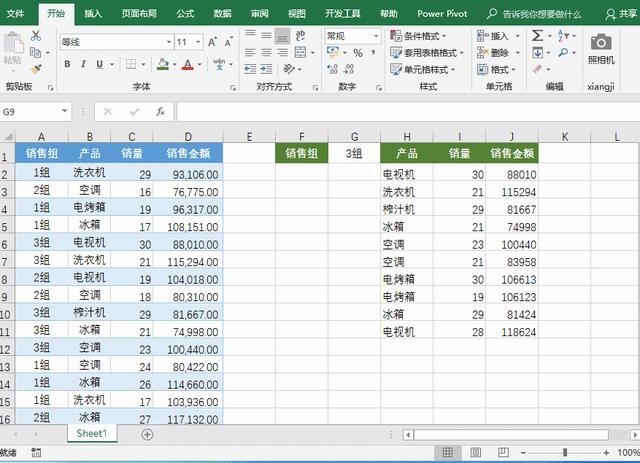Increase font size with large A

pyautogui.click(x=212, y=42)
